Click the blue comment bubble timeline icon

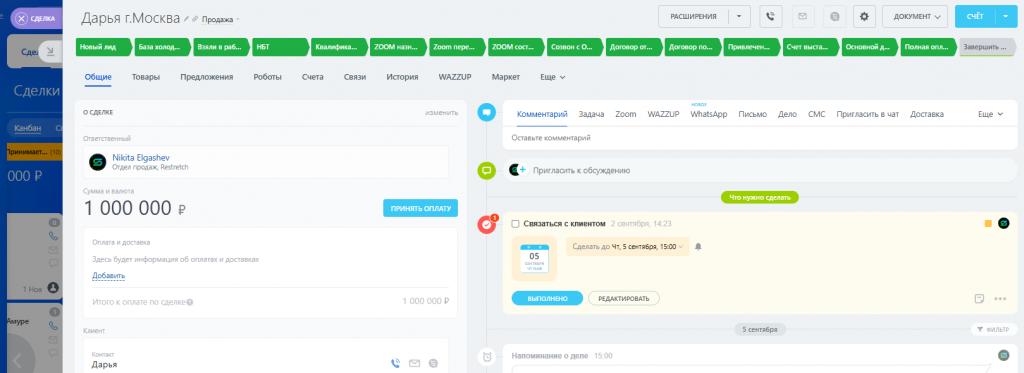[487, 112]
